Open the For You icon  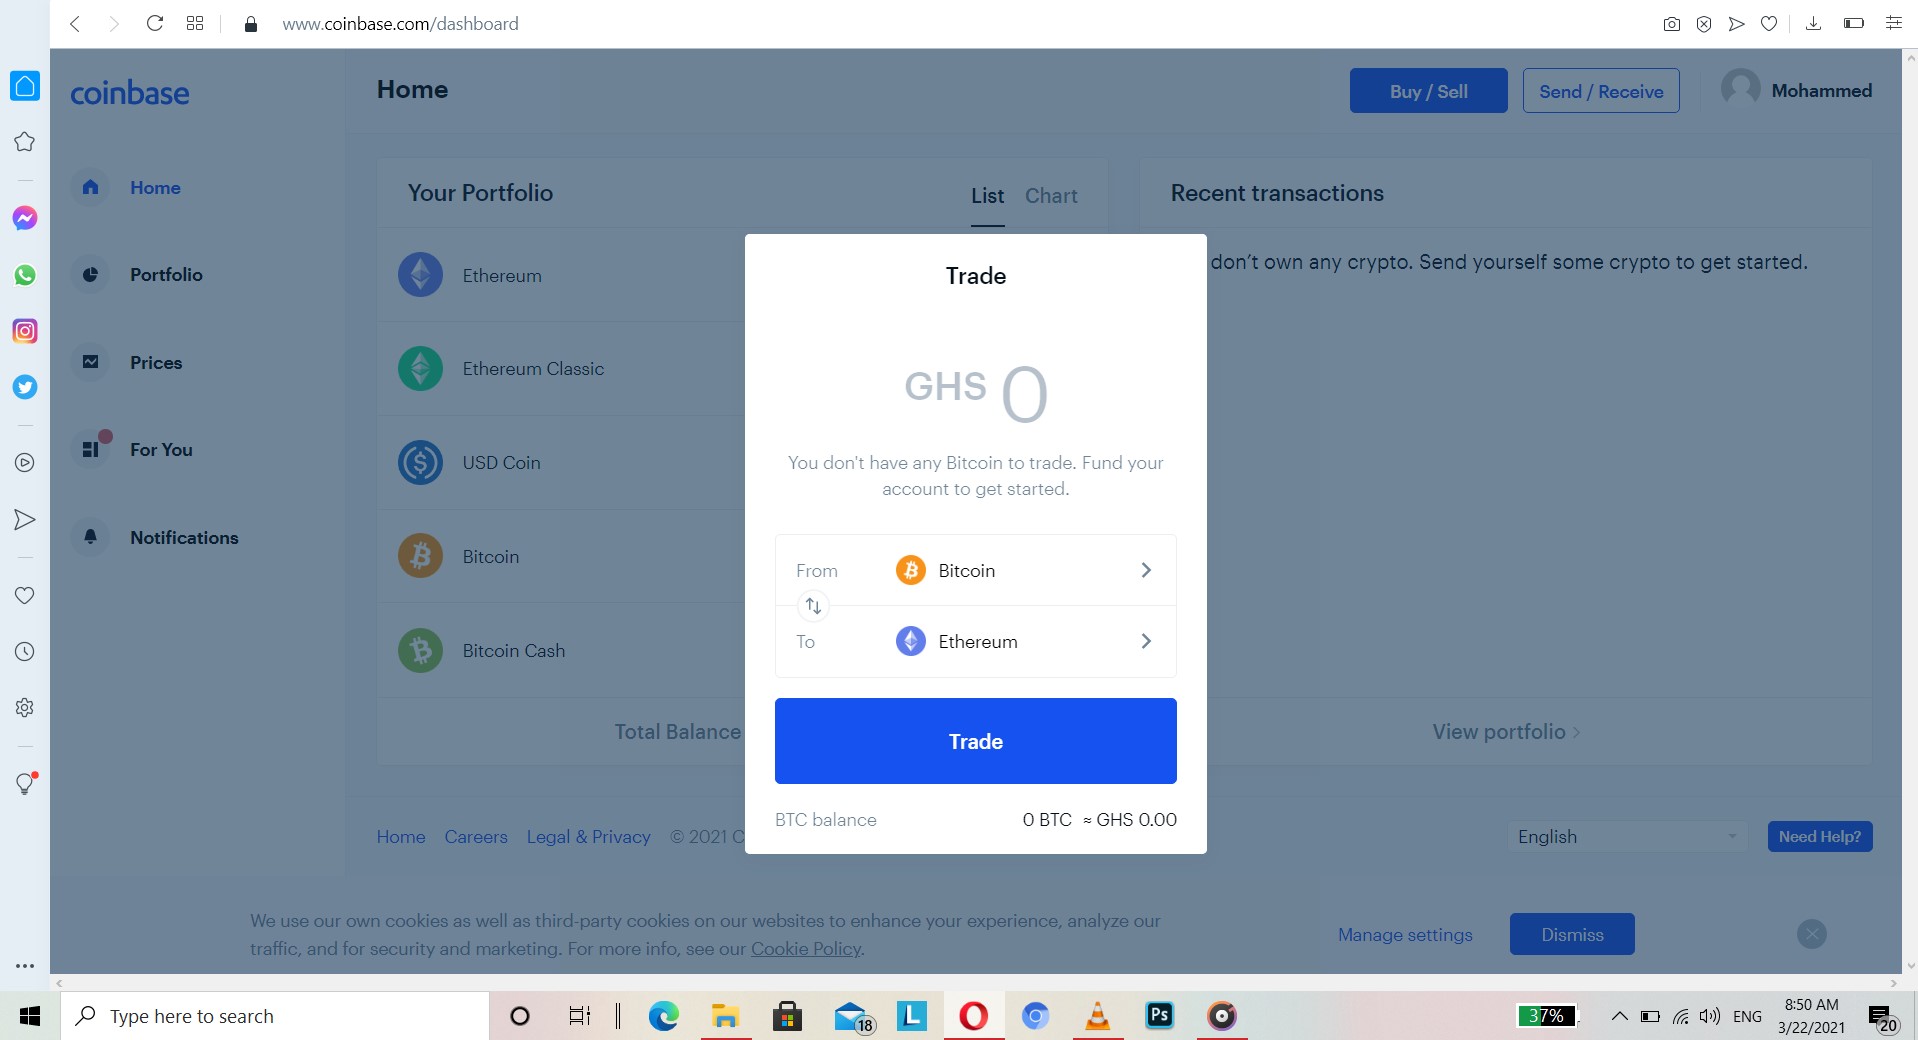point(91,449)
